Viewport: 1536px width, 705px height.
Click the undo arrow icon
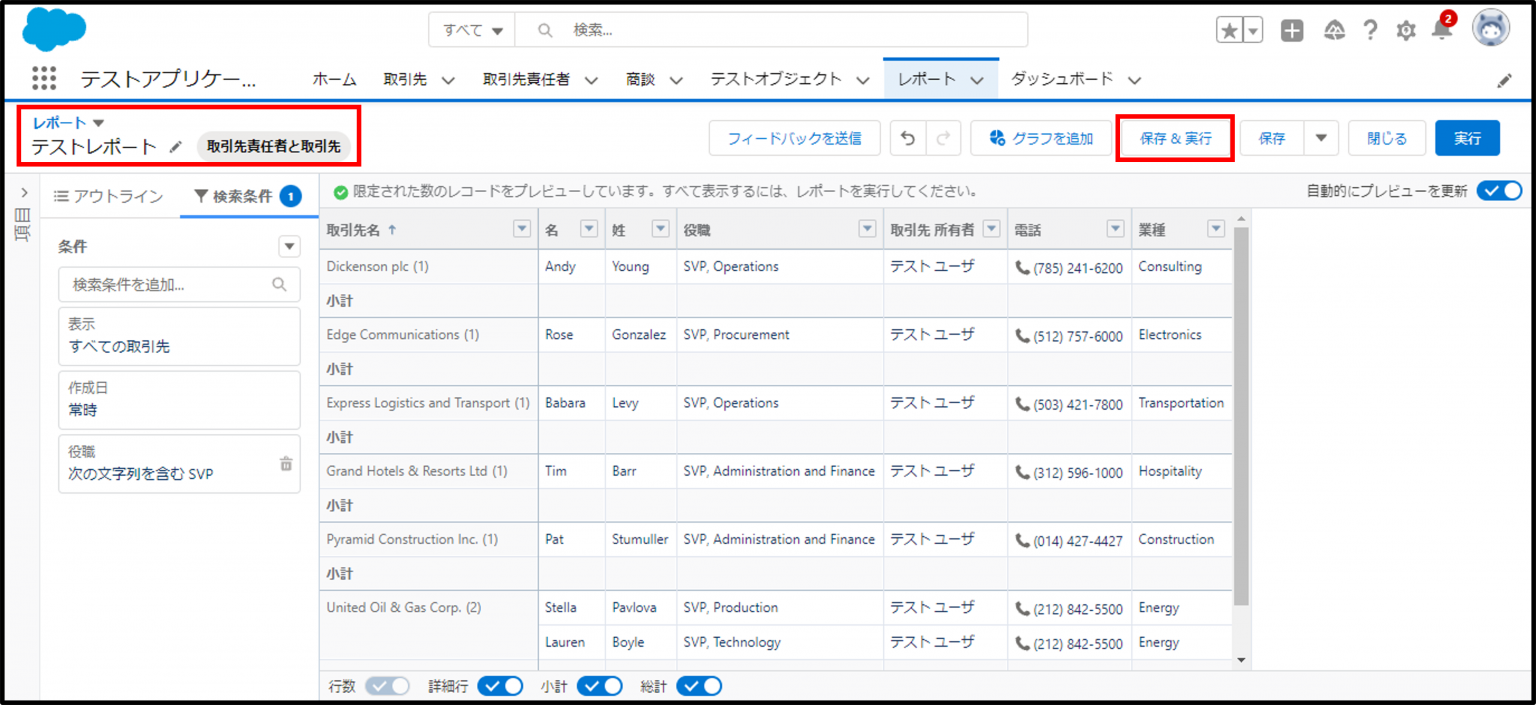point(908,139)
